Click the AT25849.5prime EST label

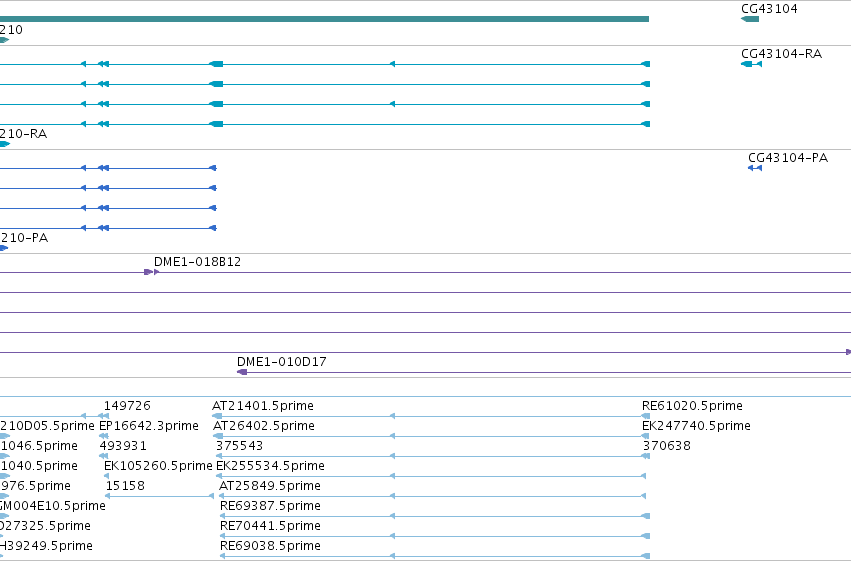coord(270,486)
